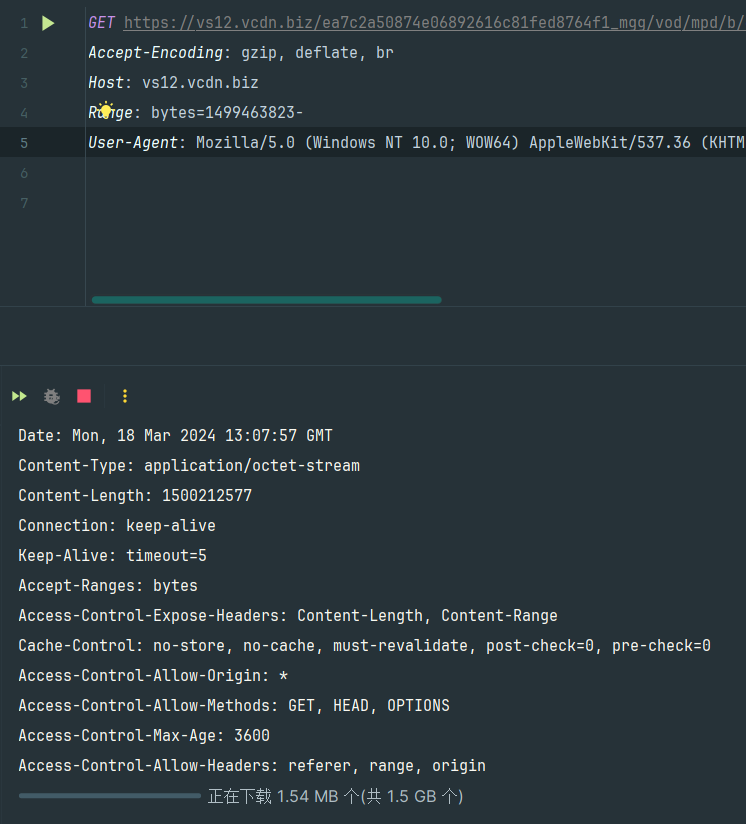Open the three-dot more actions menu
This screenshot has width=746, height=824.
[x=125, y=396]
